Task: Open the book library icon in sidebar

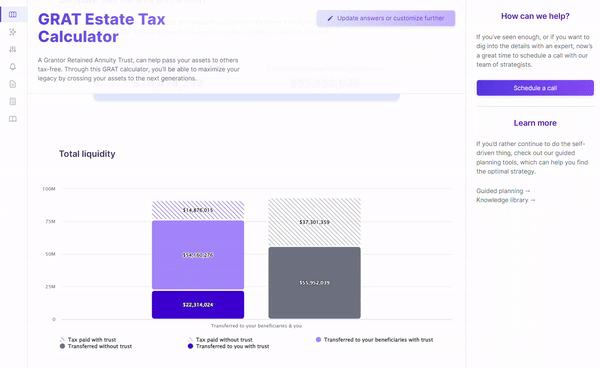Action: 13,119
